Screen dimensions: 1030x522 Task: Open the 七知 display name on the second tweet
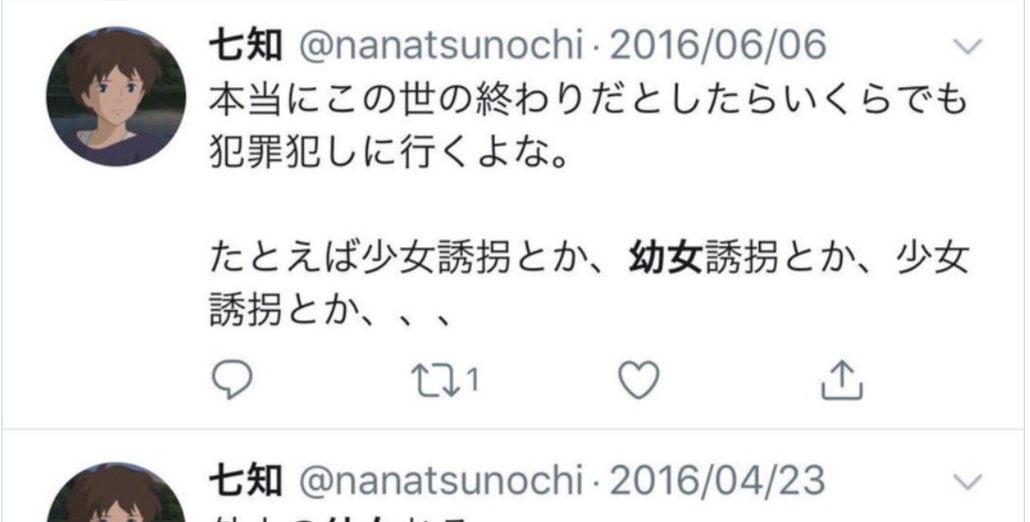pos(246,481)
